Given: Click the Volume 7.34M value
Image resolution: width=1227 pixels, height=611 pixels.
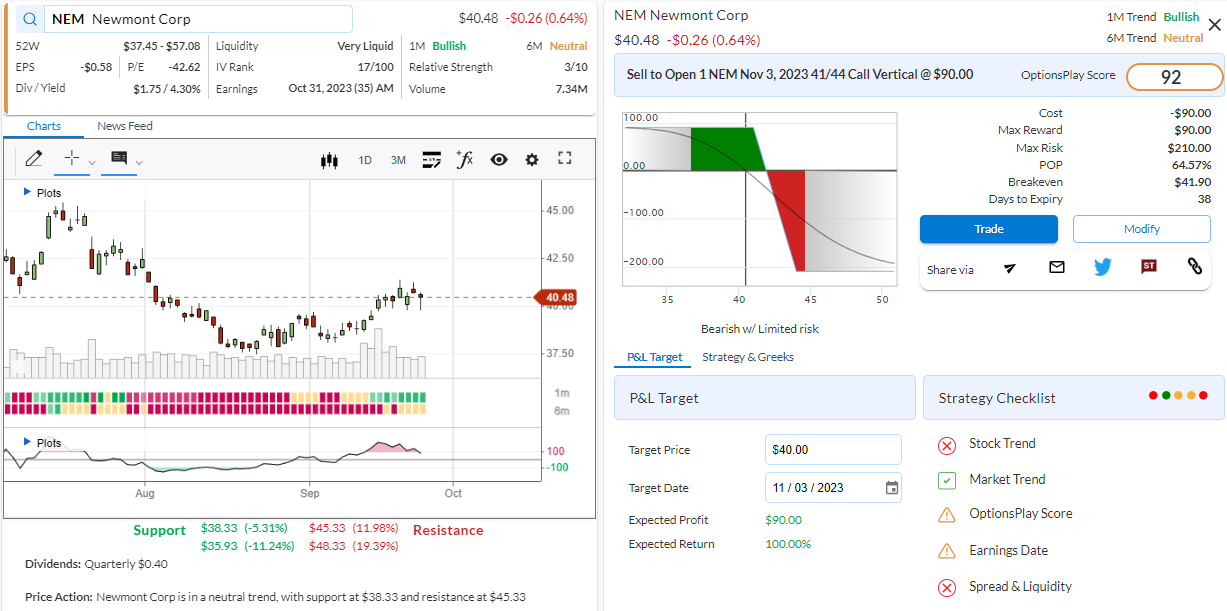Looking at the screenshot, I should click(572, 89).
